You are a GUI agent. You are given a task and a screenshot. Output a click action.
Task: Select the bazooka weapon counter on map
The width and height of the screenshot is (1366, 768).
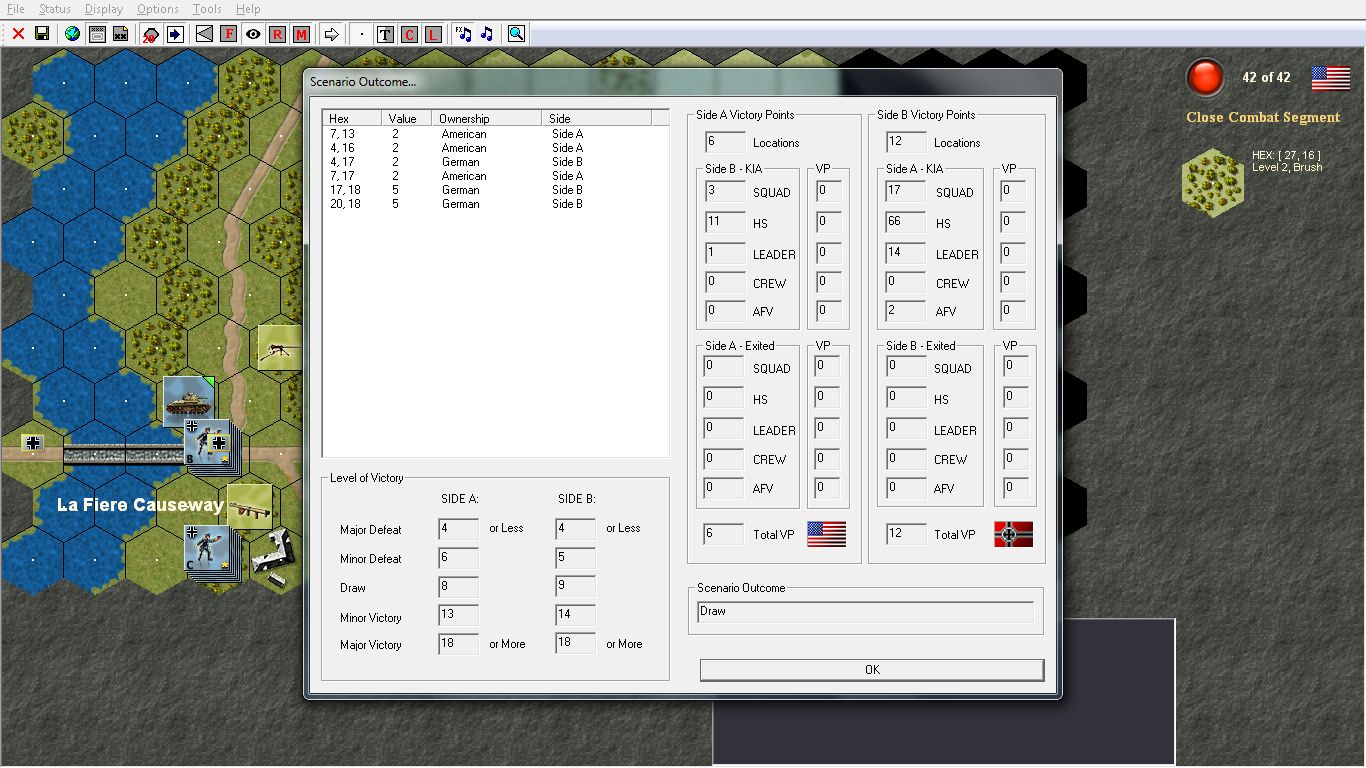pyautogui.click(x=249, y=507)
